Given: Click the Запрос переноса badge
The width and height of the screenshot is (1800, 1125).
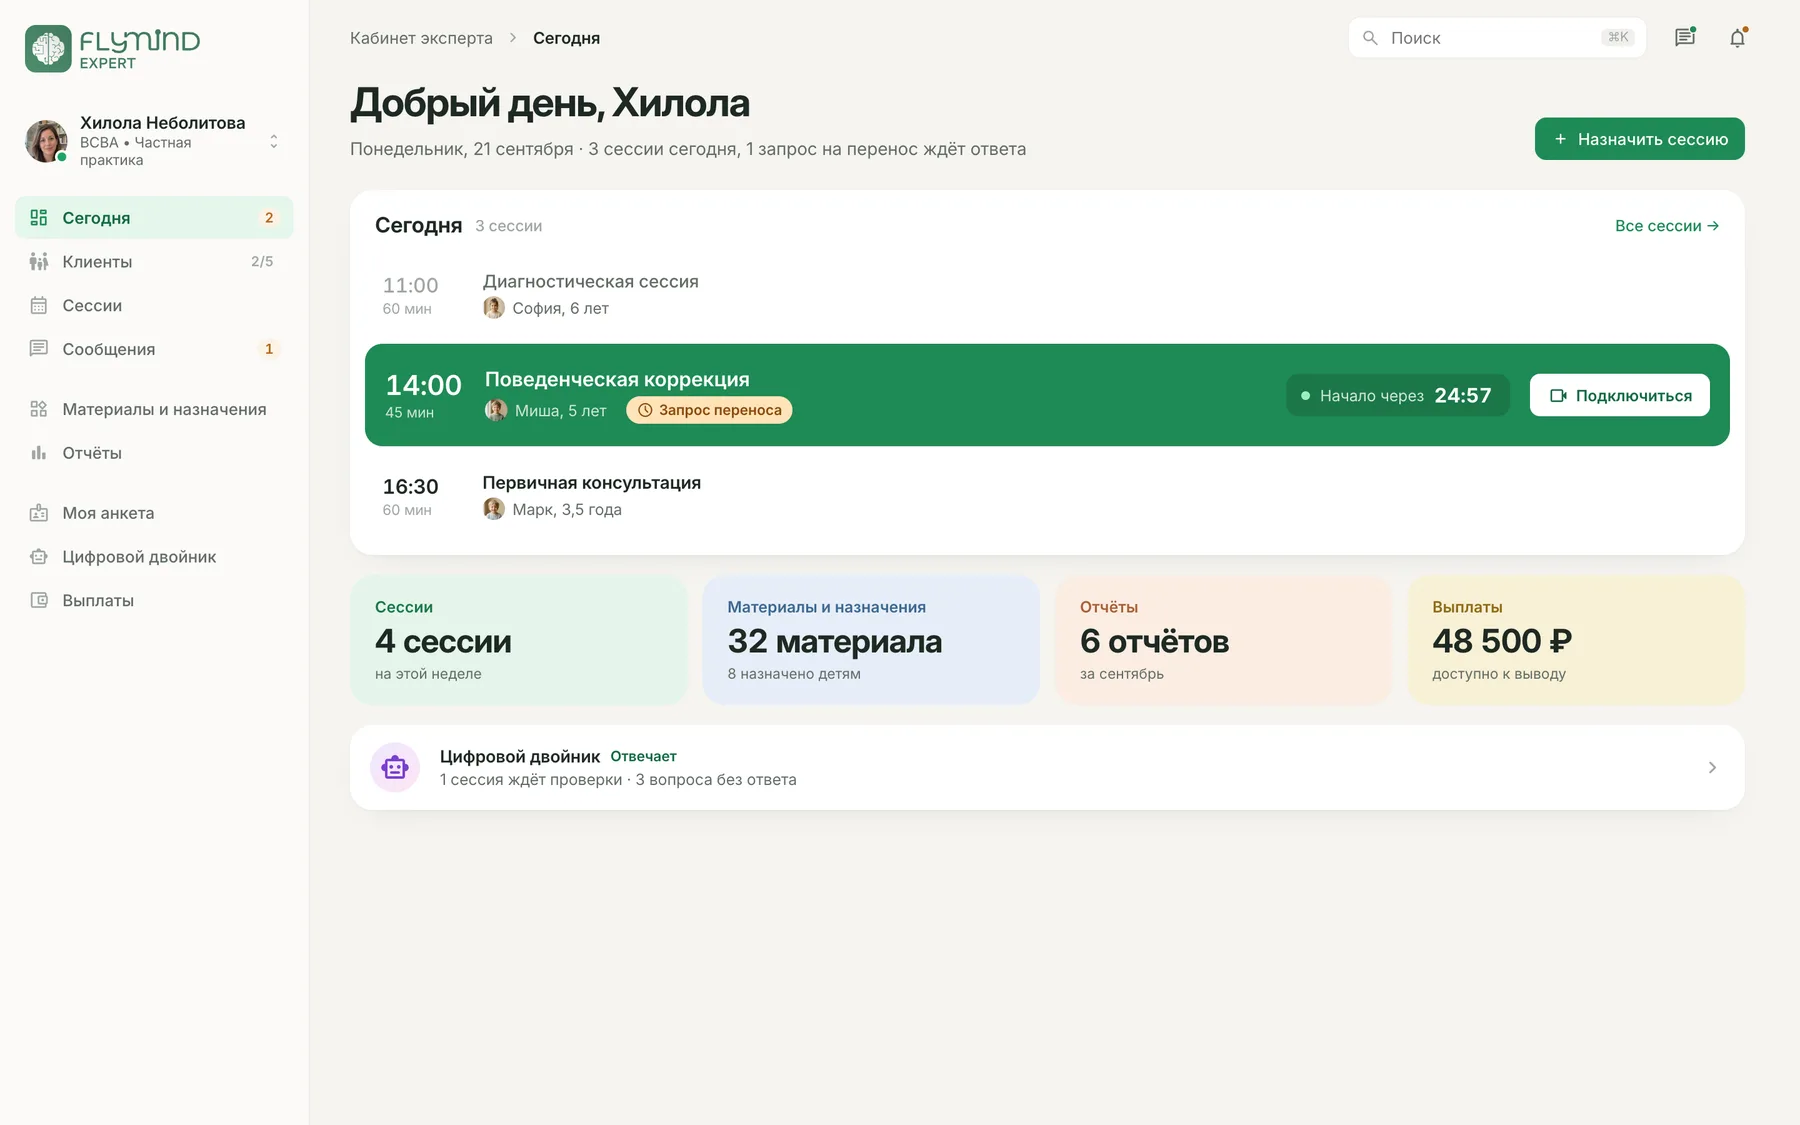Looking at the screenshot, I should pyautogui.click(x=709, y=410).
